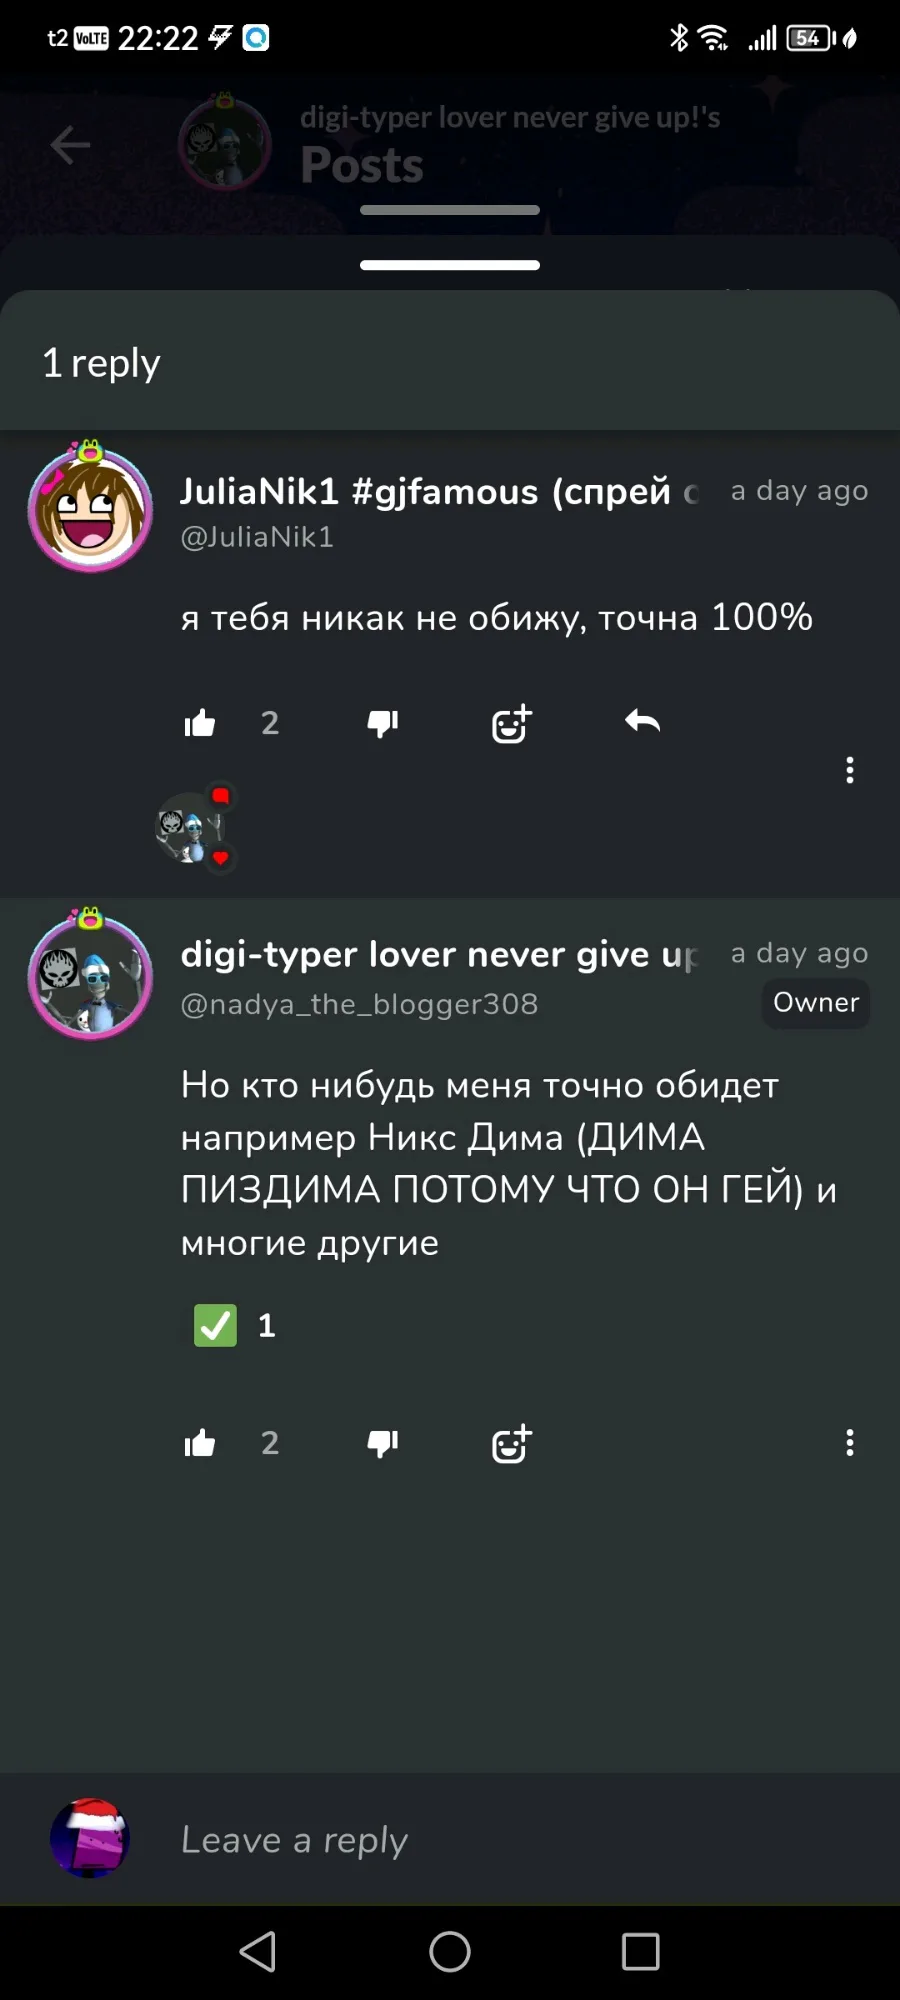Add emoji reaction to Owner's reply

coord(511,1443)
